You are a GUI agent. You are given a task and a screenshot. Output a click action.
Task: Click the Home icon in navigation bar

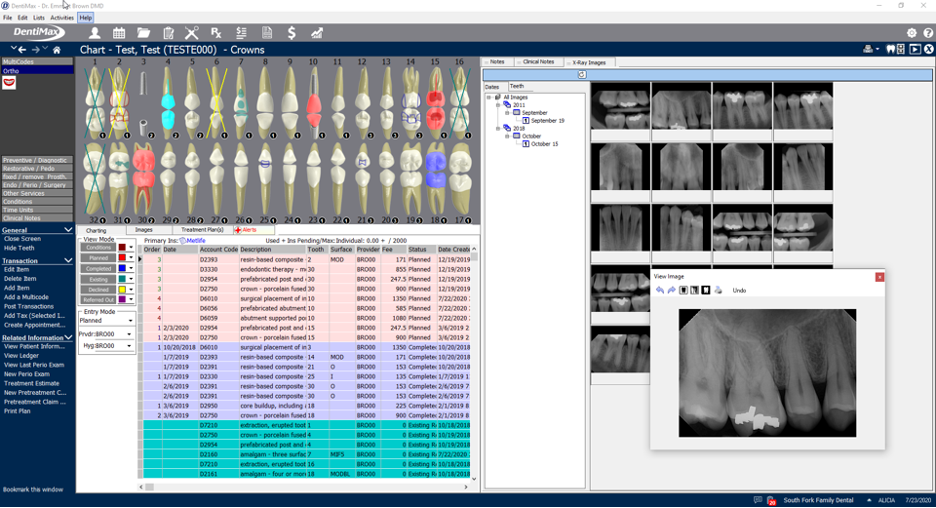click(x=57, y=49)
